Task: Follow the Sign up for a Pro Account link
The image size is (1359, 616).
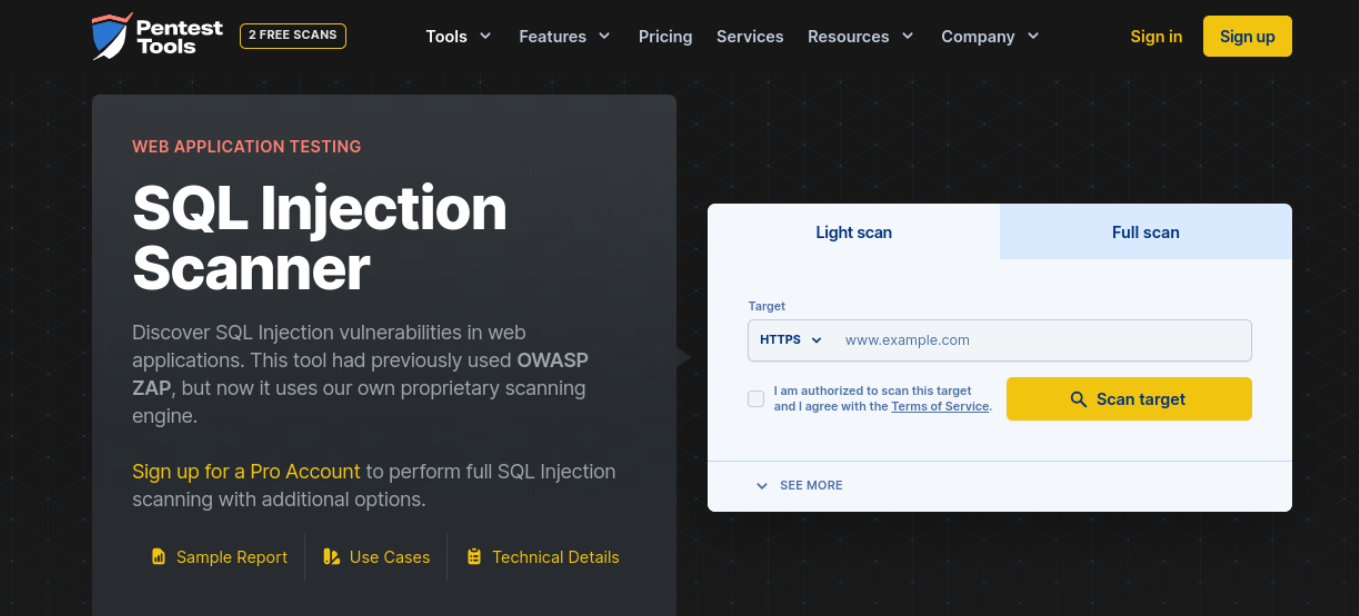Action: pyautogui.click(x=246, y=471)
